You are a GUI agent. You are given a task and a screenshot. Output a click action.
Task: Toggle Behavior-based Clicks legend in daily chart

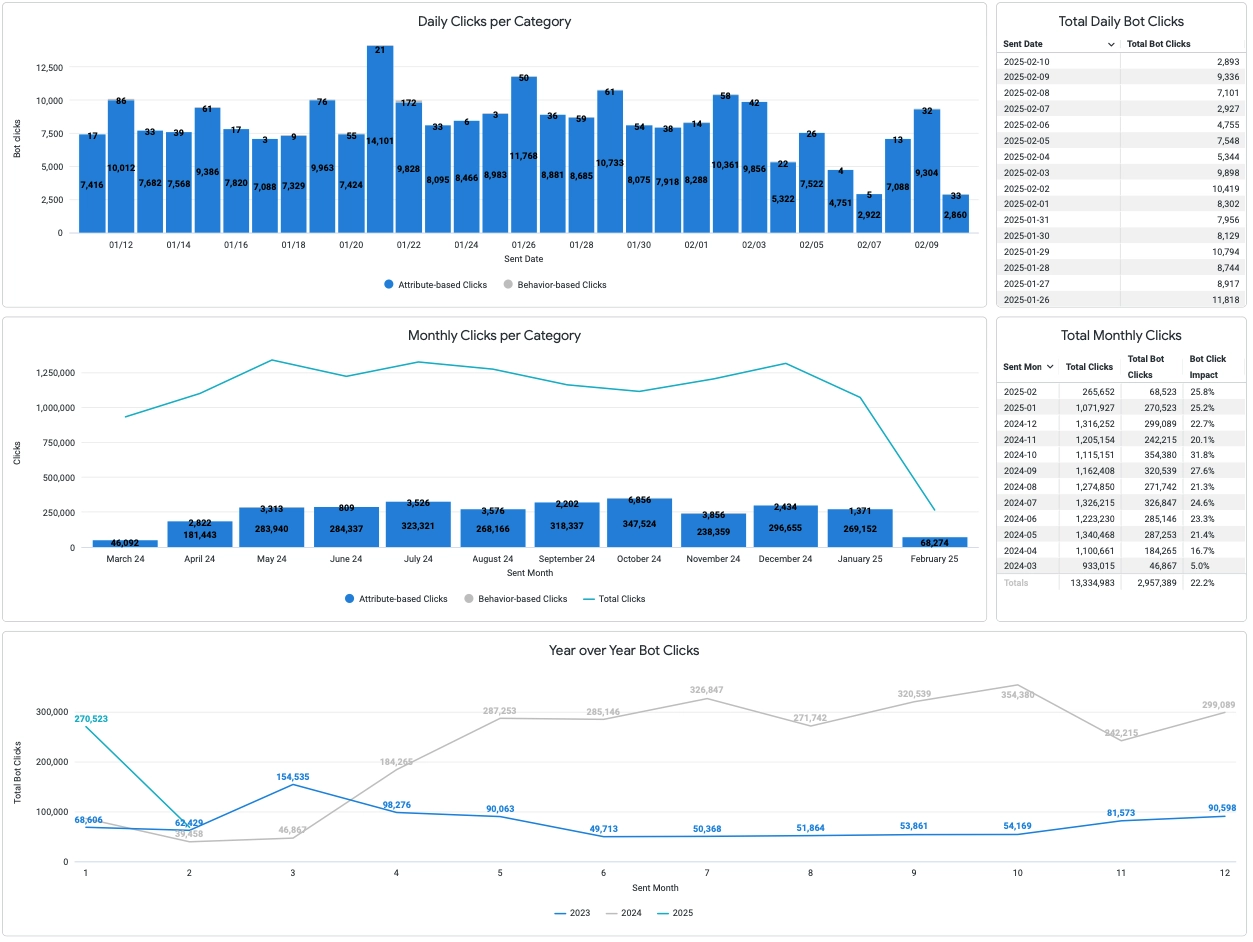554,285
